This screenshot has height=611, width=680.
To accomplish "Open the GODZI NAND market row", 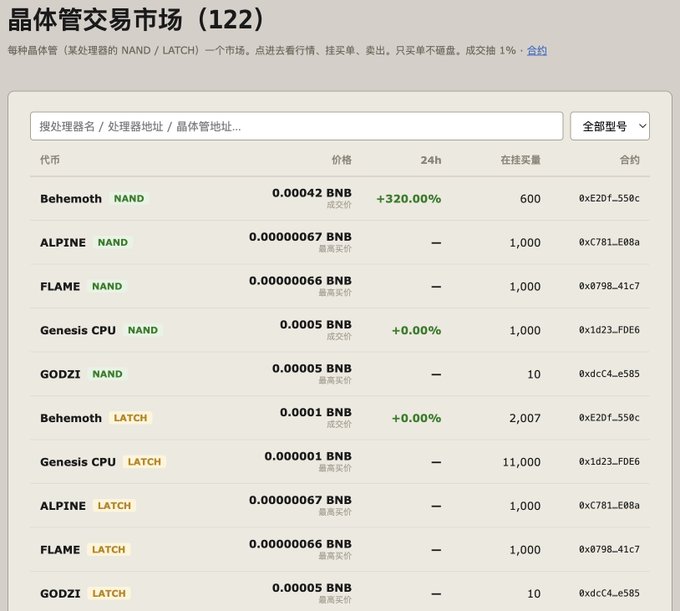I will [x=340, y=374].
